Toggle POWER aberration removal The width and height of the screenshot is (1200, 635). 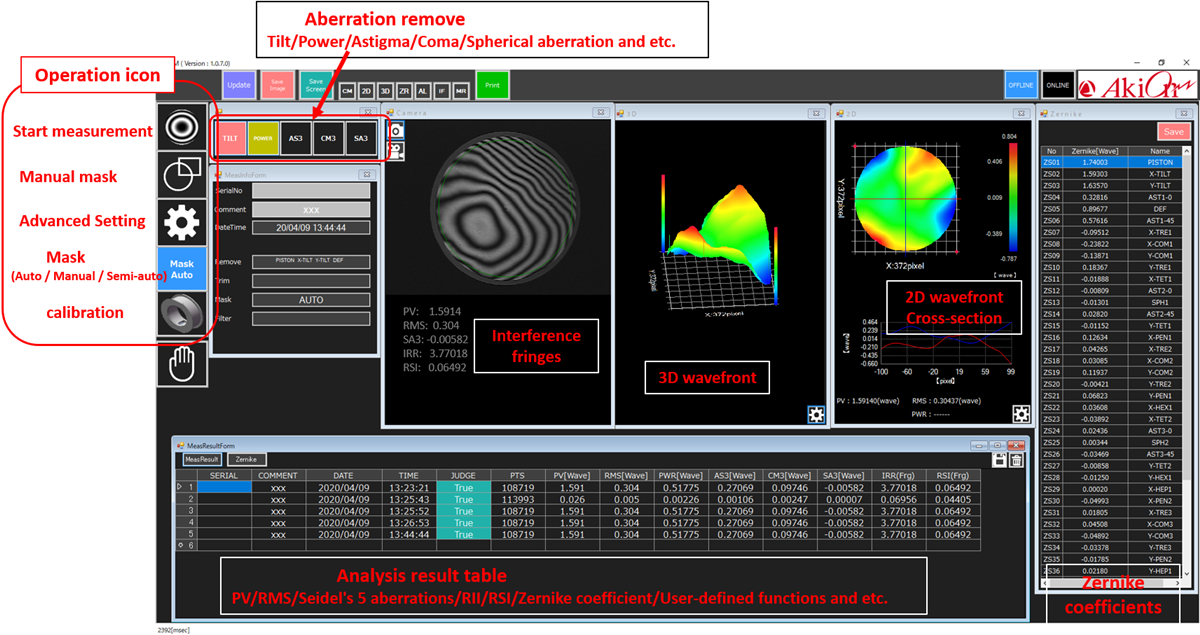pos(262,137)
